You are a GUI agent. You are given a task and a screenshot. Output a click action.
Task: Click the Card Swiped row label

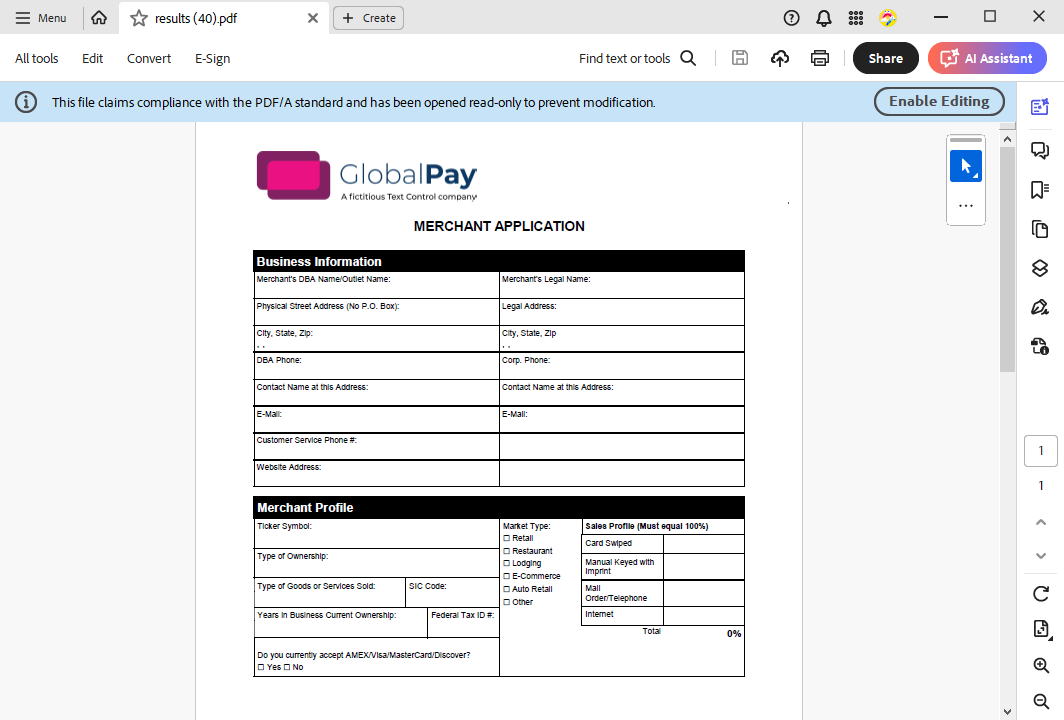(x=609, y=543)
